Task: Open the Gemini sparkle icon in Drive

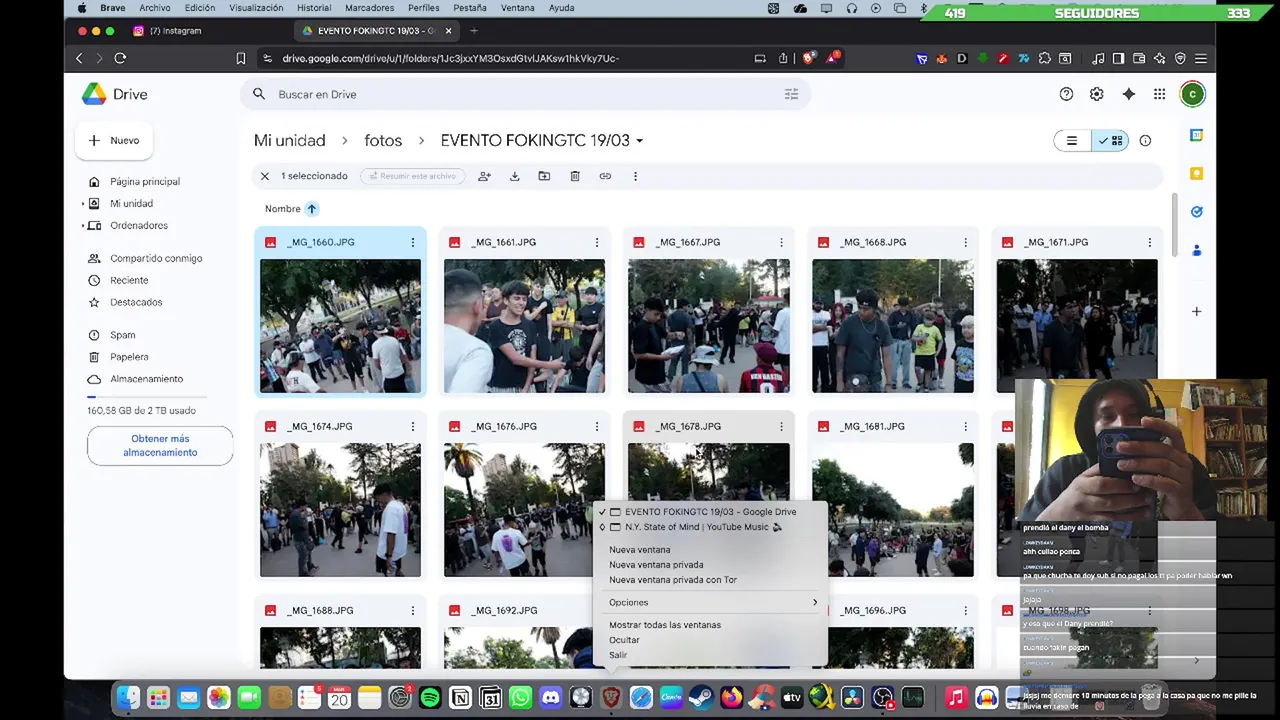Action: tap(1129, 94)
